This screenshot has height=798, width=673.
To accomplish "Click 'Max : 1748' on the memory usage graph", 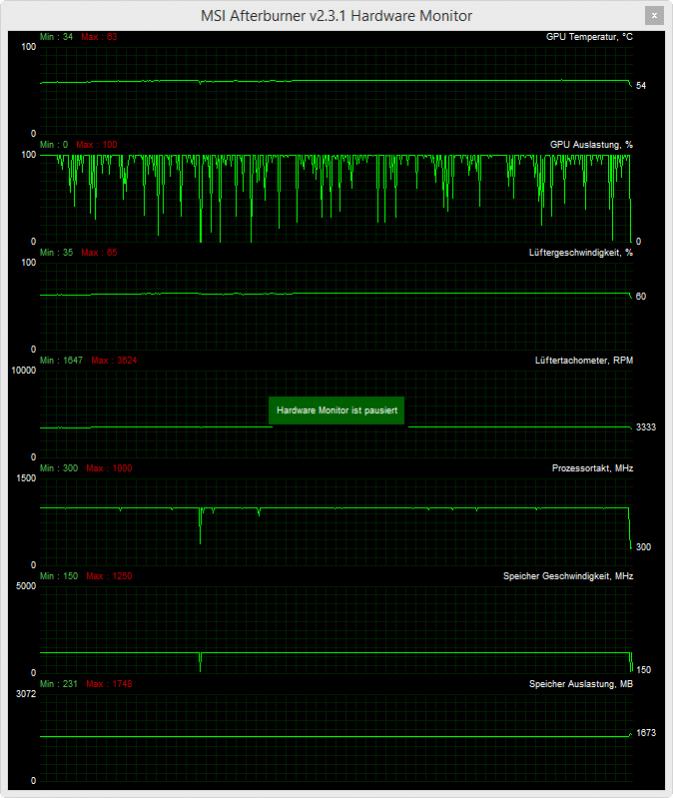I will pos(109,684).
